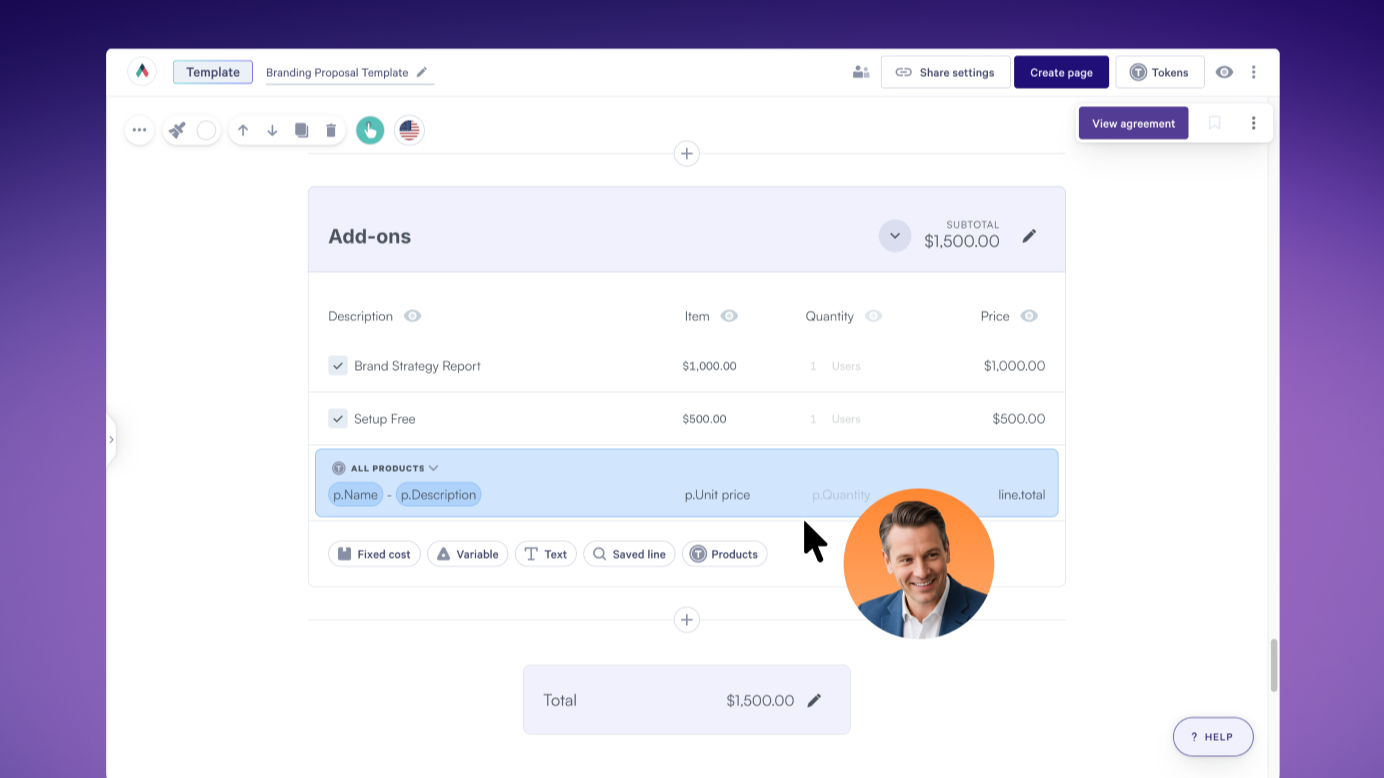Uncheck the Brand Strategy Report row
This screenshot has width=1384, height=778.
click(x=338, y=365)
